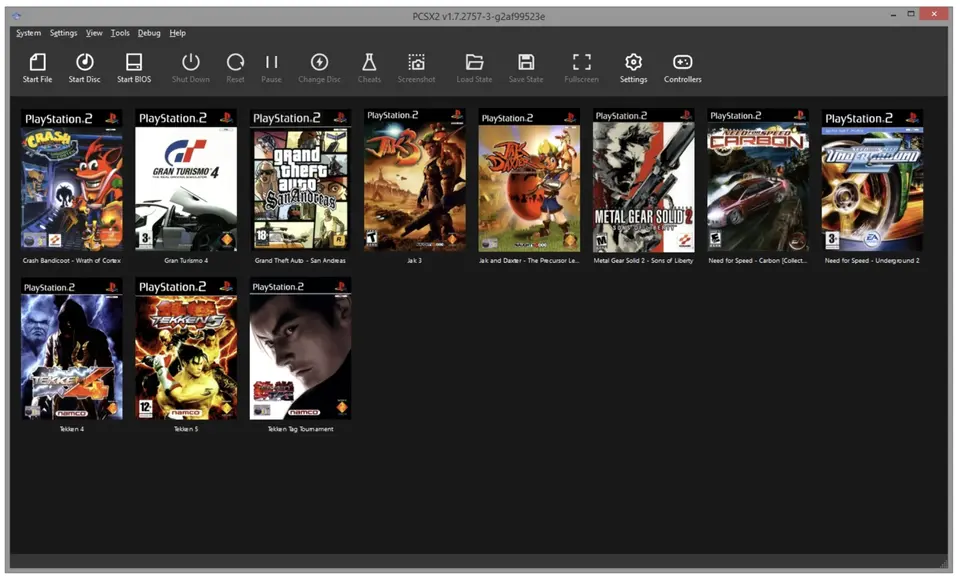
Task: Close the PCSX2 window
Action: (x=934, y=14)
